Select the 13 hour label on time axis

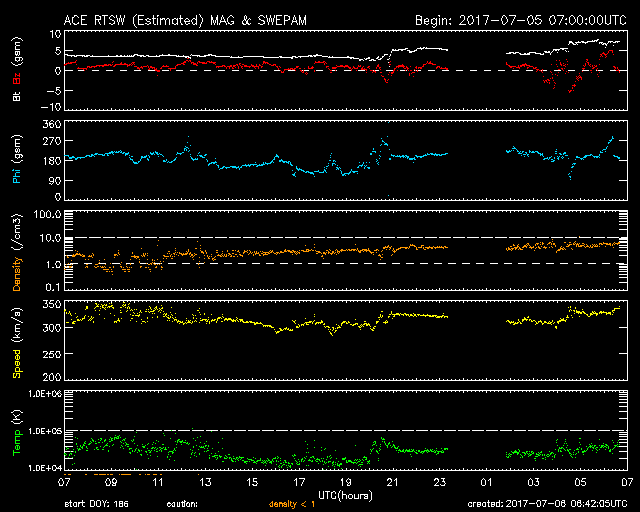pyautogui.click(x=205, y=483)
